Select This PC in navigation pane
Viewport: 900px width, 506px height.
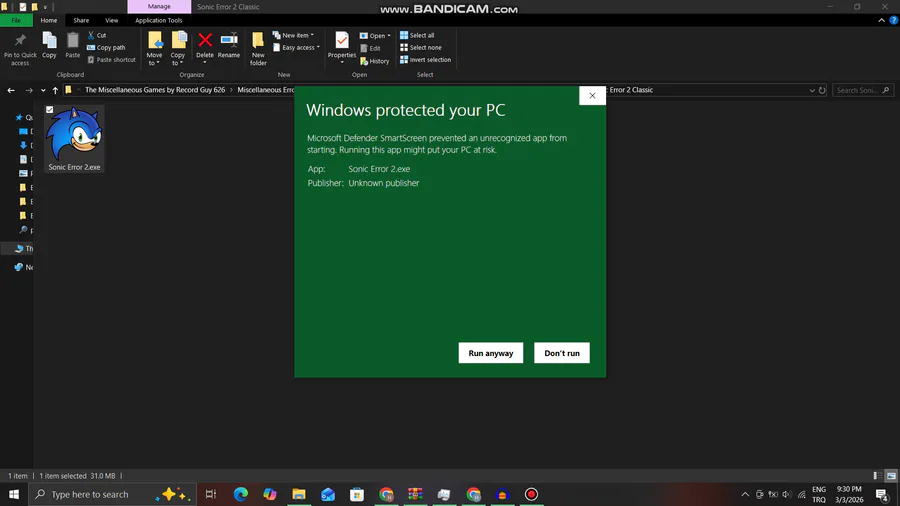point(24,248)
